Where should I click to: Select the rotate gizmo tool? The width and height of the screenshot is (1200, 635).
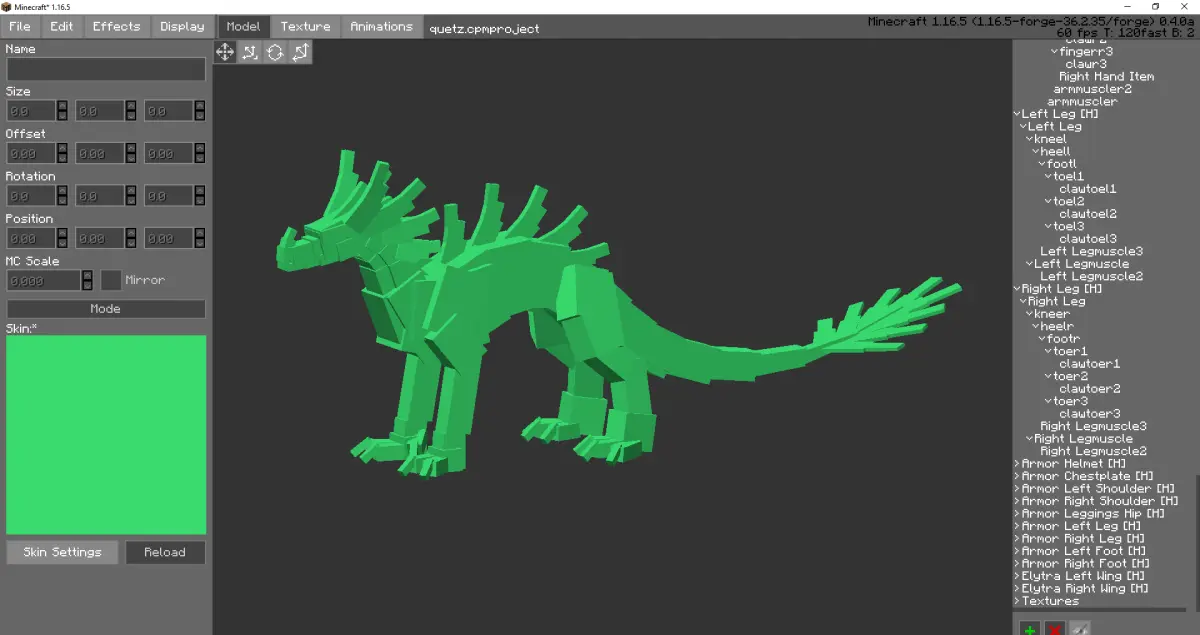pos(275,52)
